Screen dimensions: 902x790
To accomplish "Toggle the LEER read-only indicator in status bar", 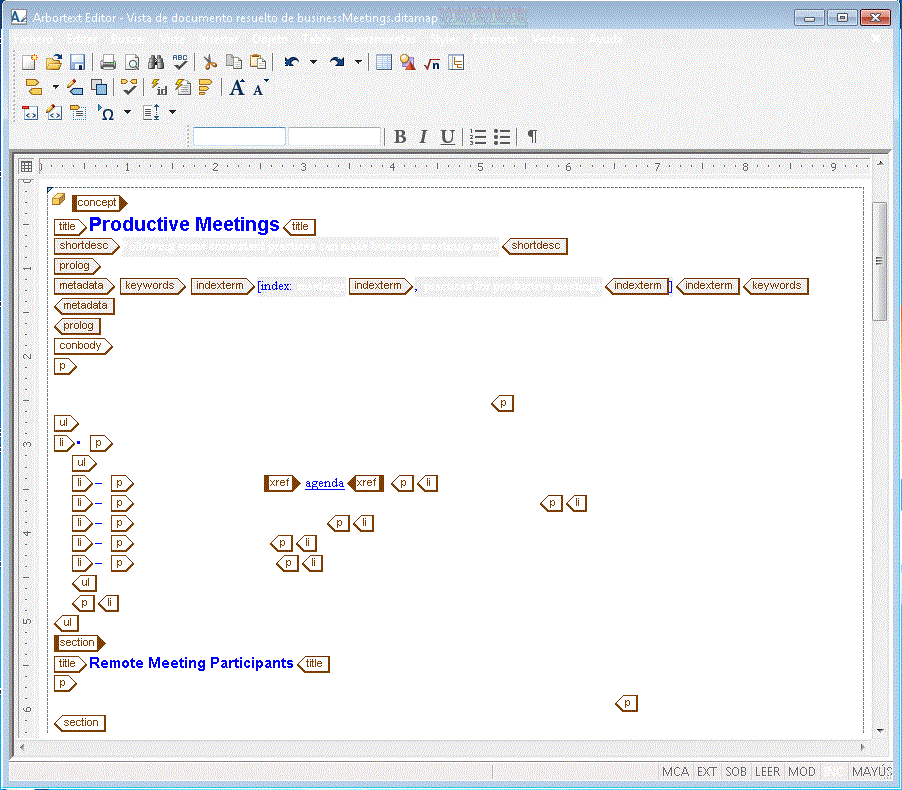I will (x=767, y=772).
